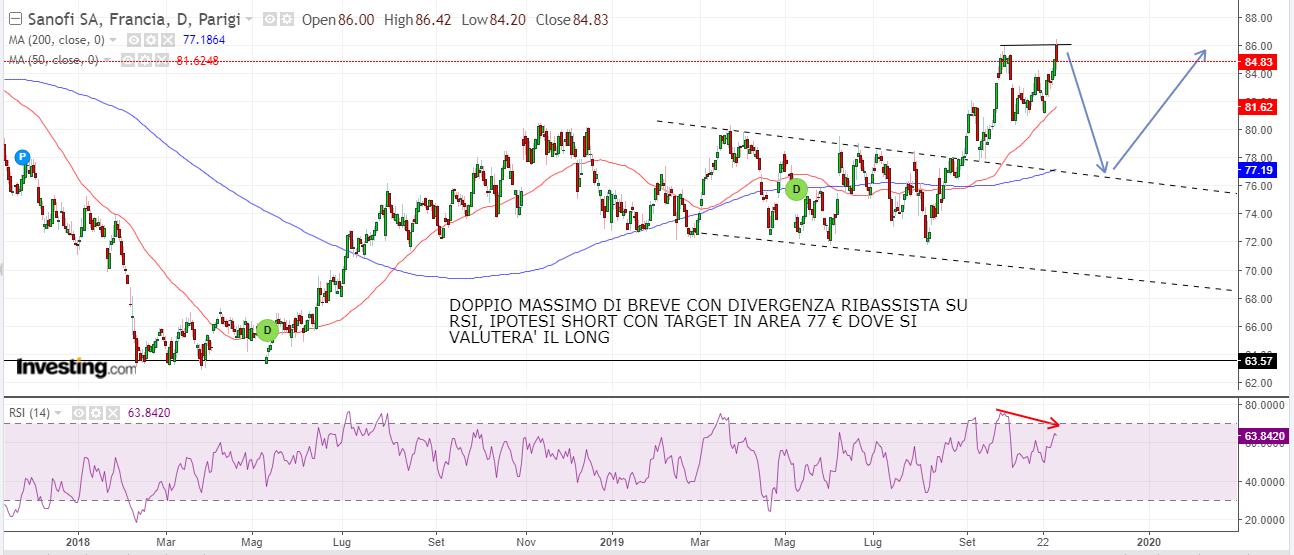Expand the MA (200, close, 0) dropdown arrow

pos(113,40)
